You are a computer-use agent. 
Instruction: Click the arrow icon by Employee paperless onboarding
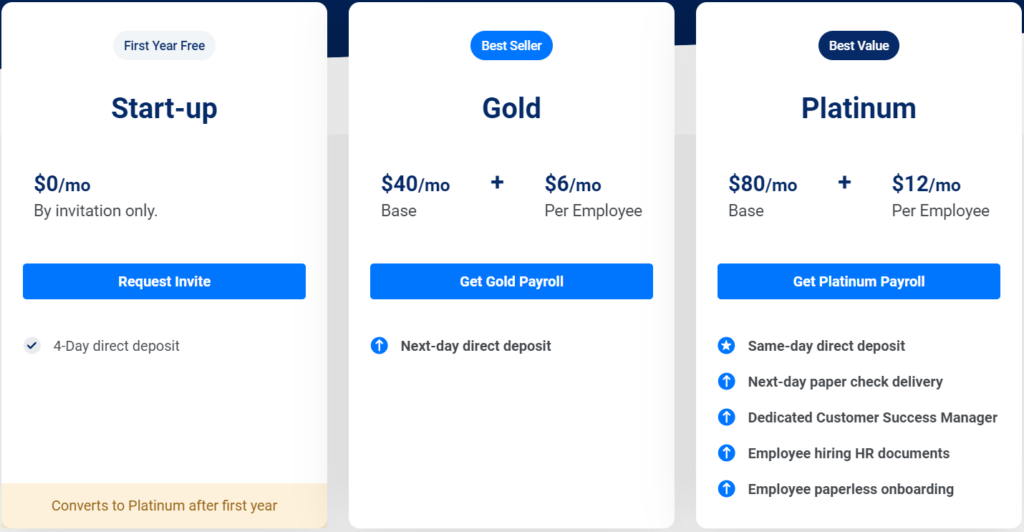[x=726, y=489]
